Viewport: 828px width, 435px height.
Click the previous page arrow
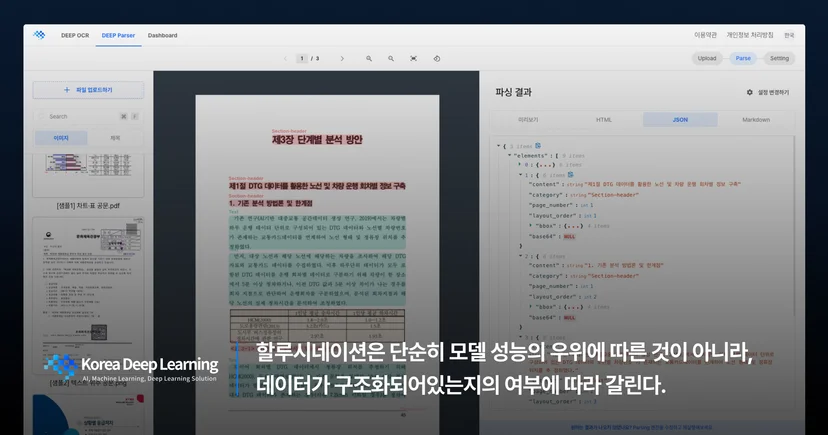(285, 59)
